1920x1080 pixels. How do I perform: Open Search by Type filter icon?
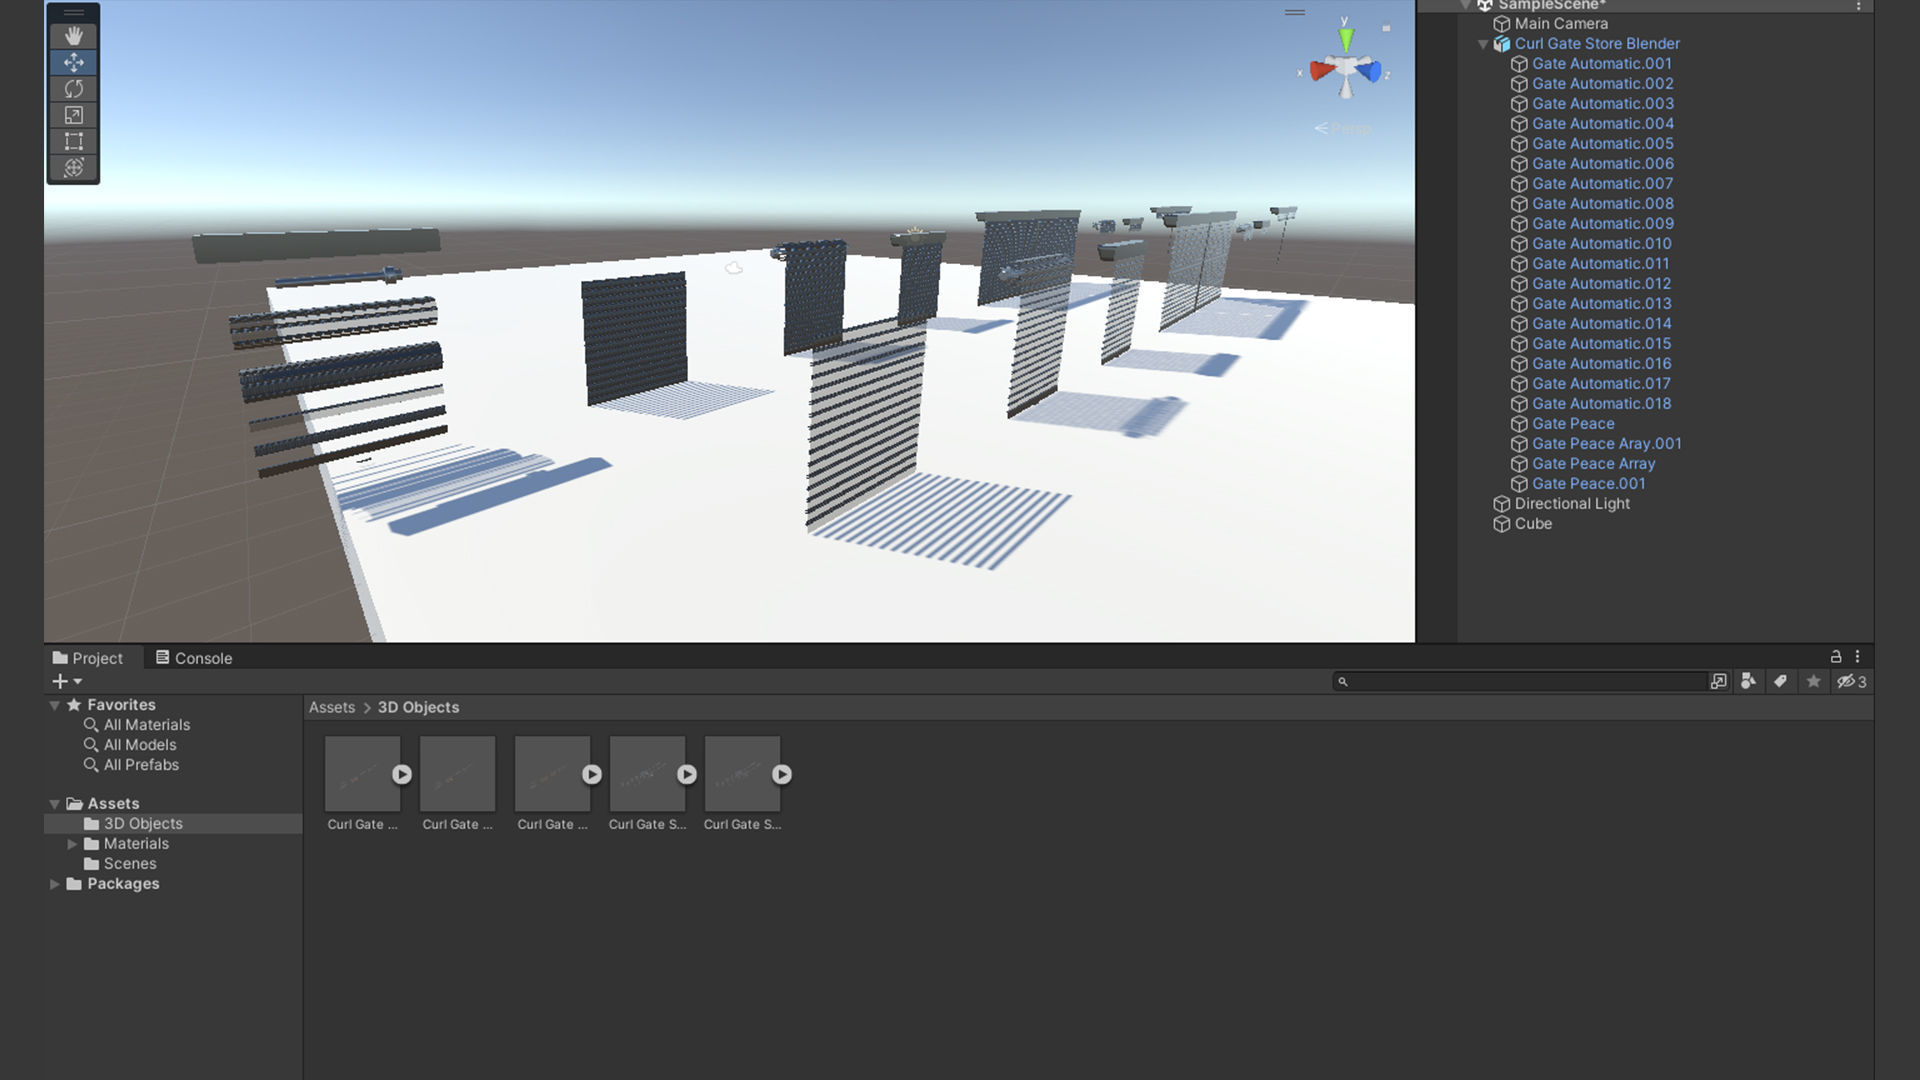click(1748, 682)
